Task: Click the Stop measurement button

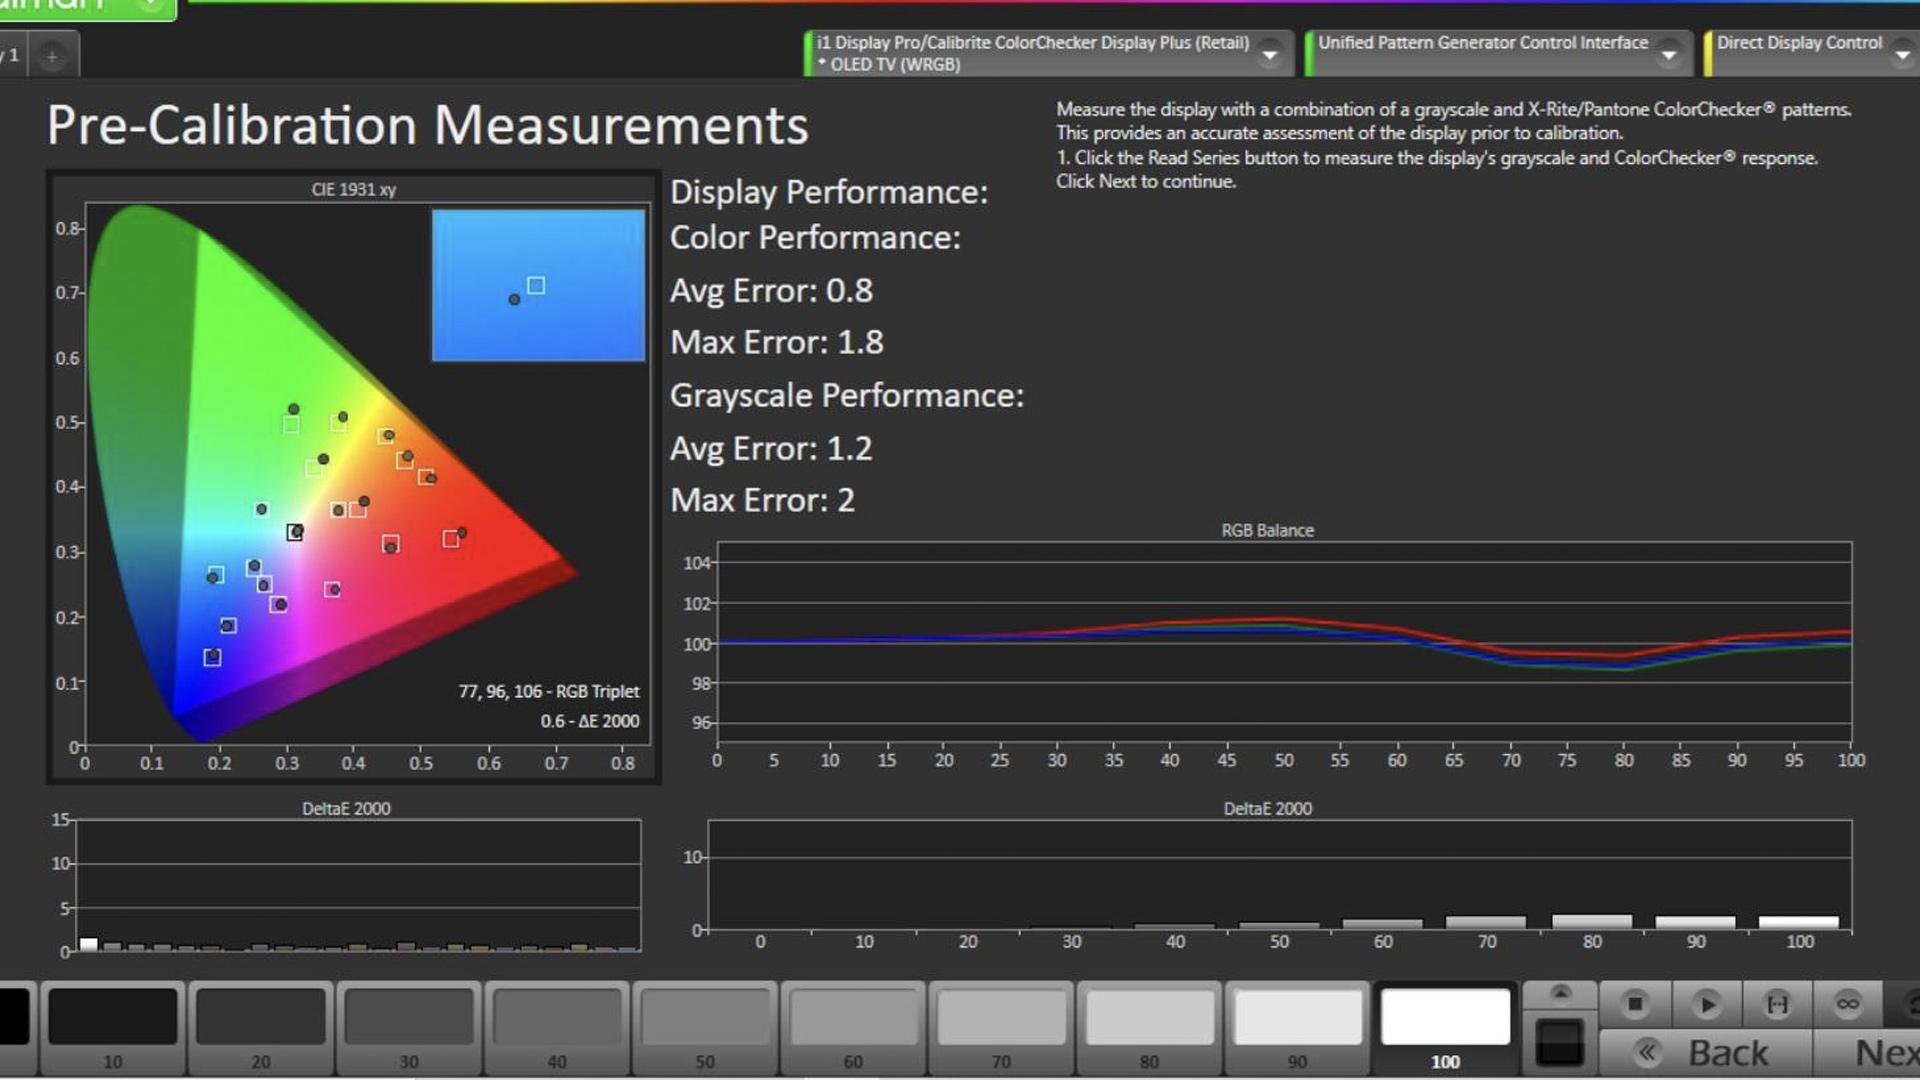Action: click(1635, 1003)
